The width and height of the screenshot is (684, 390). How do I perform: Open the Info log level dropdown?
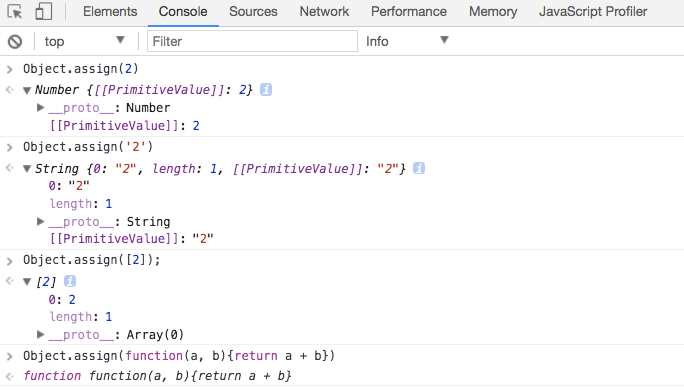click(407, 41)
